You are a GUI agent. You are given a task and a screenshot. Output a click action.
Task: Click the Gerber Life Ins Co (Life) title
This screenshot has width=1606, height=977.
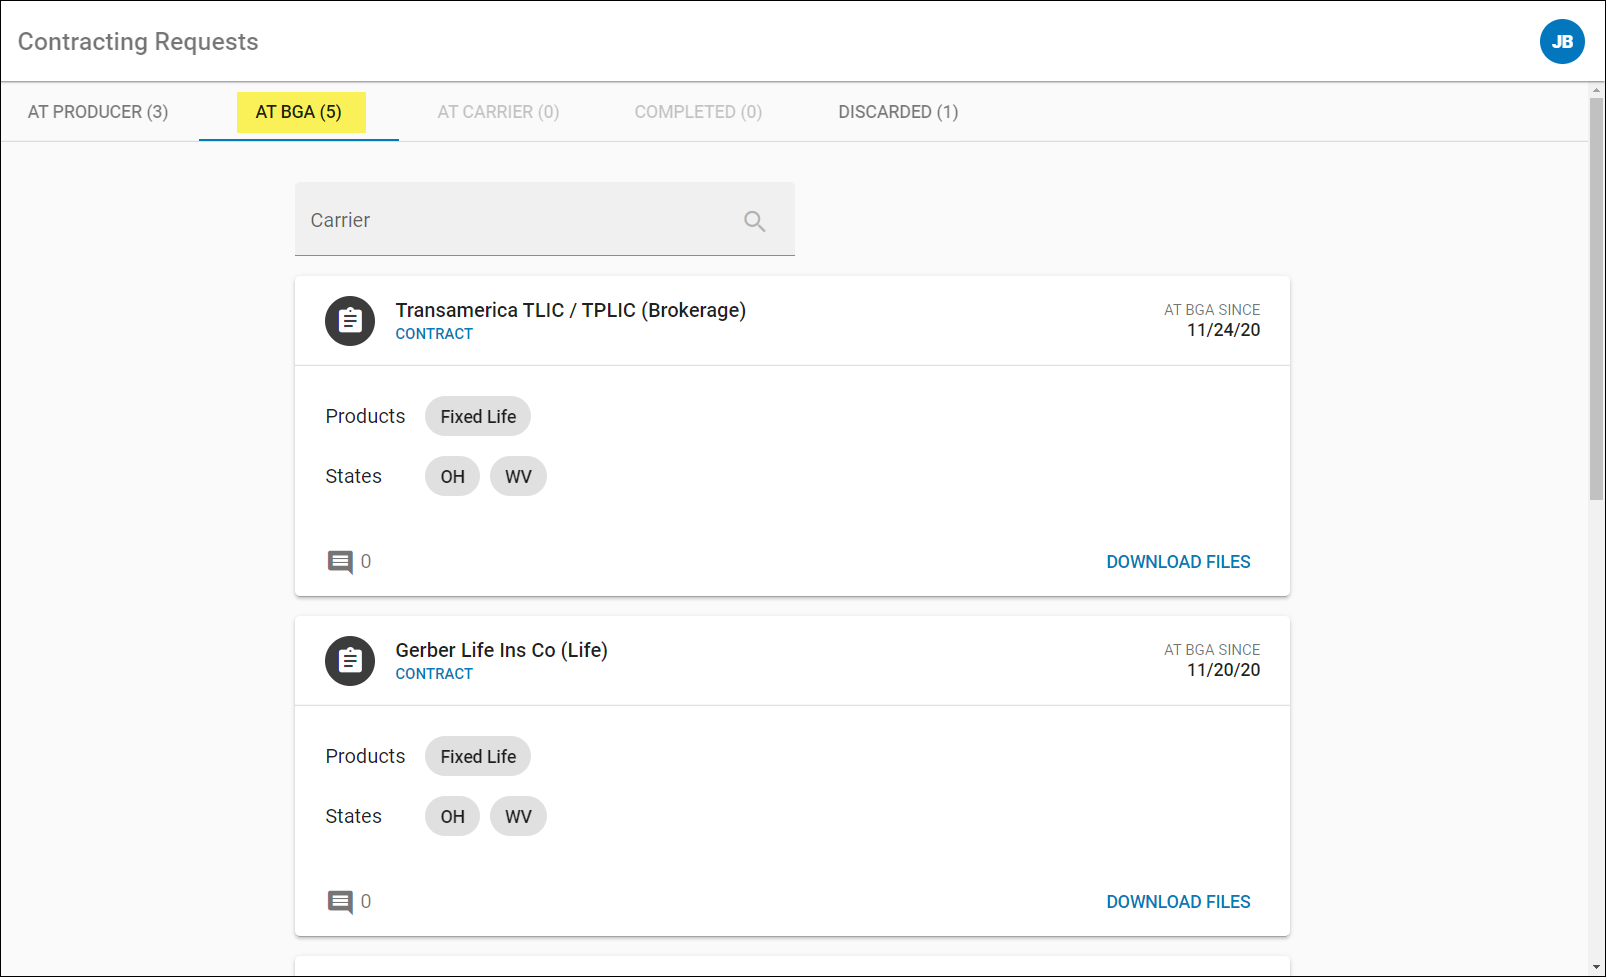(501, 650)
